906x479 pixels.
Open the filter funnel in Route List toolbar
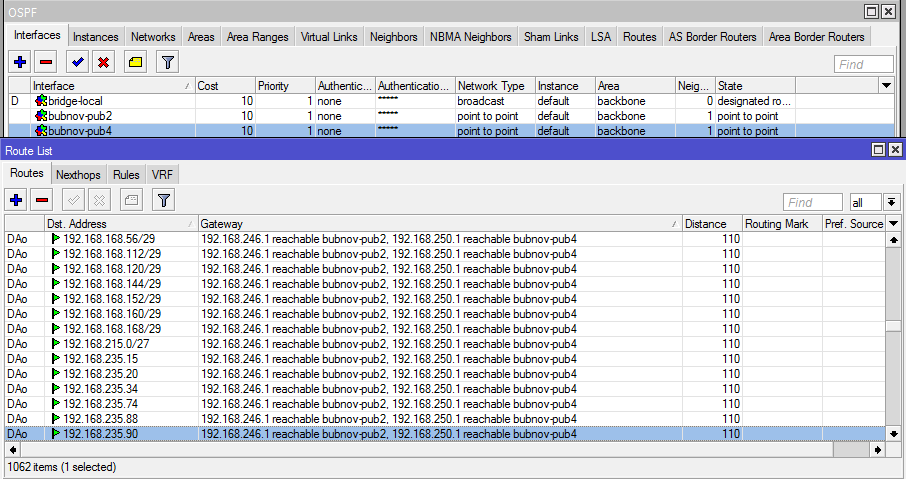163,200
